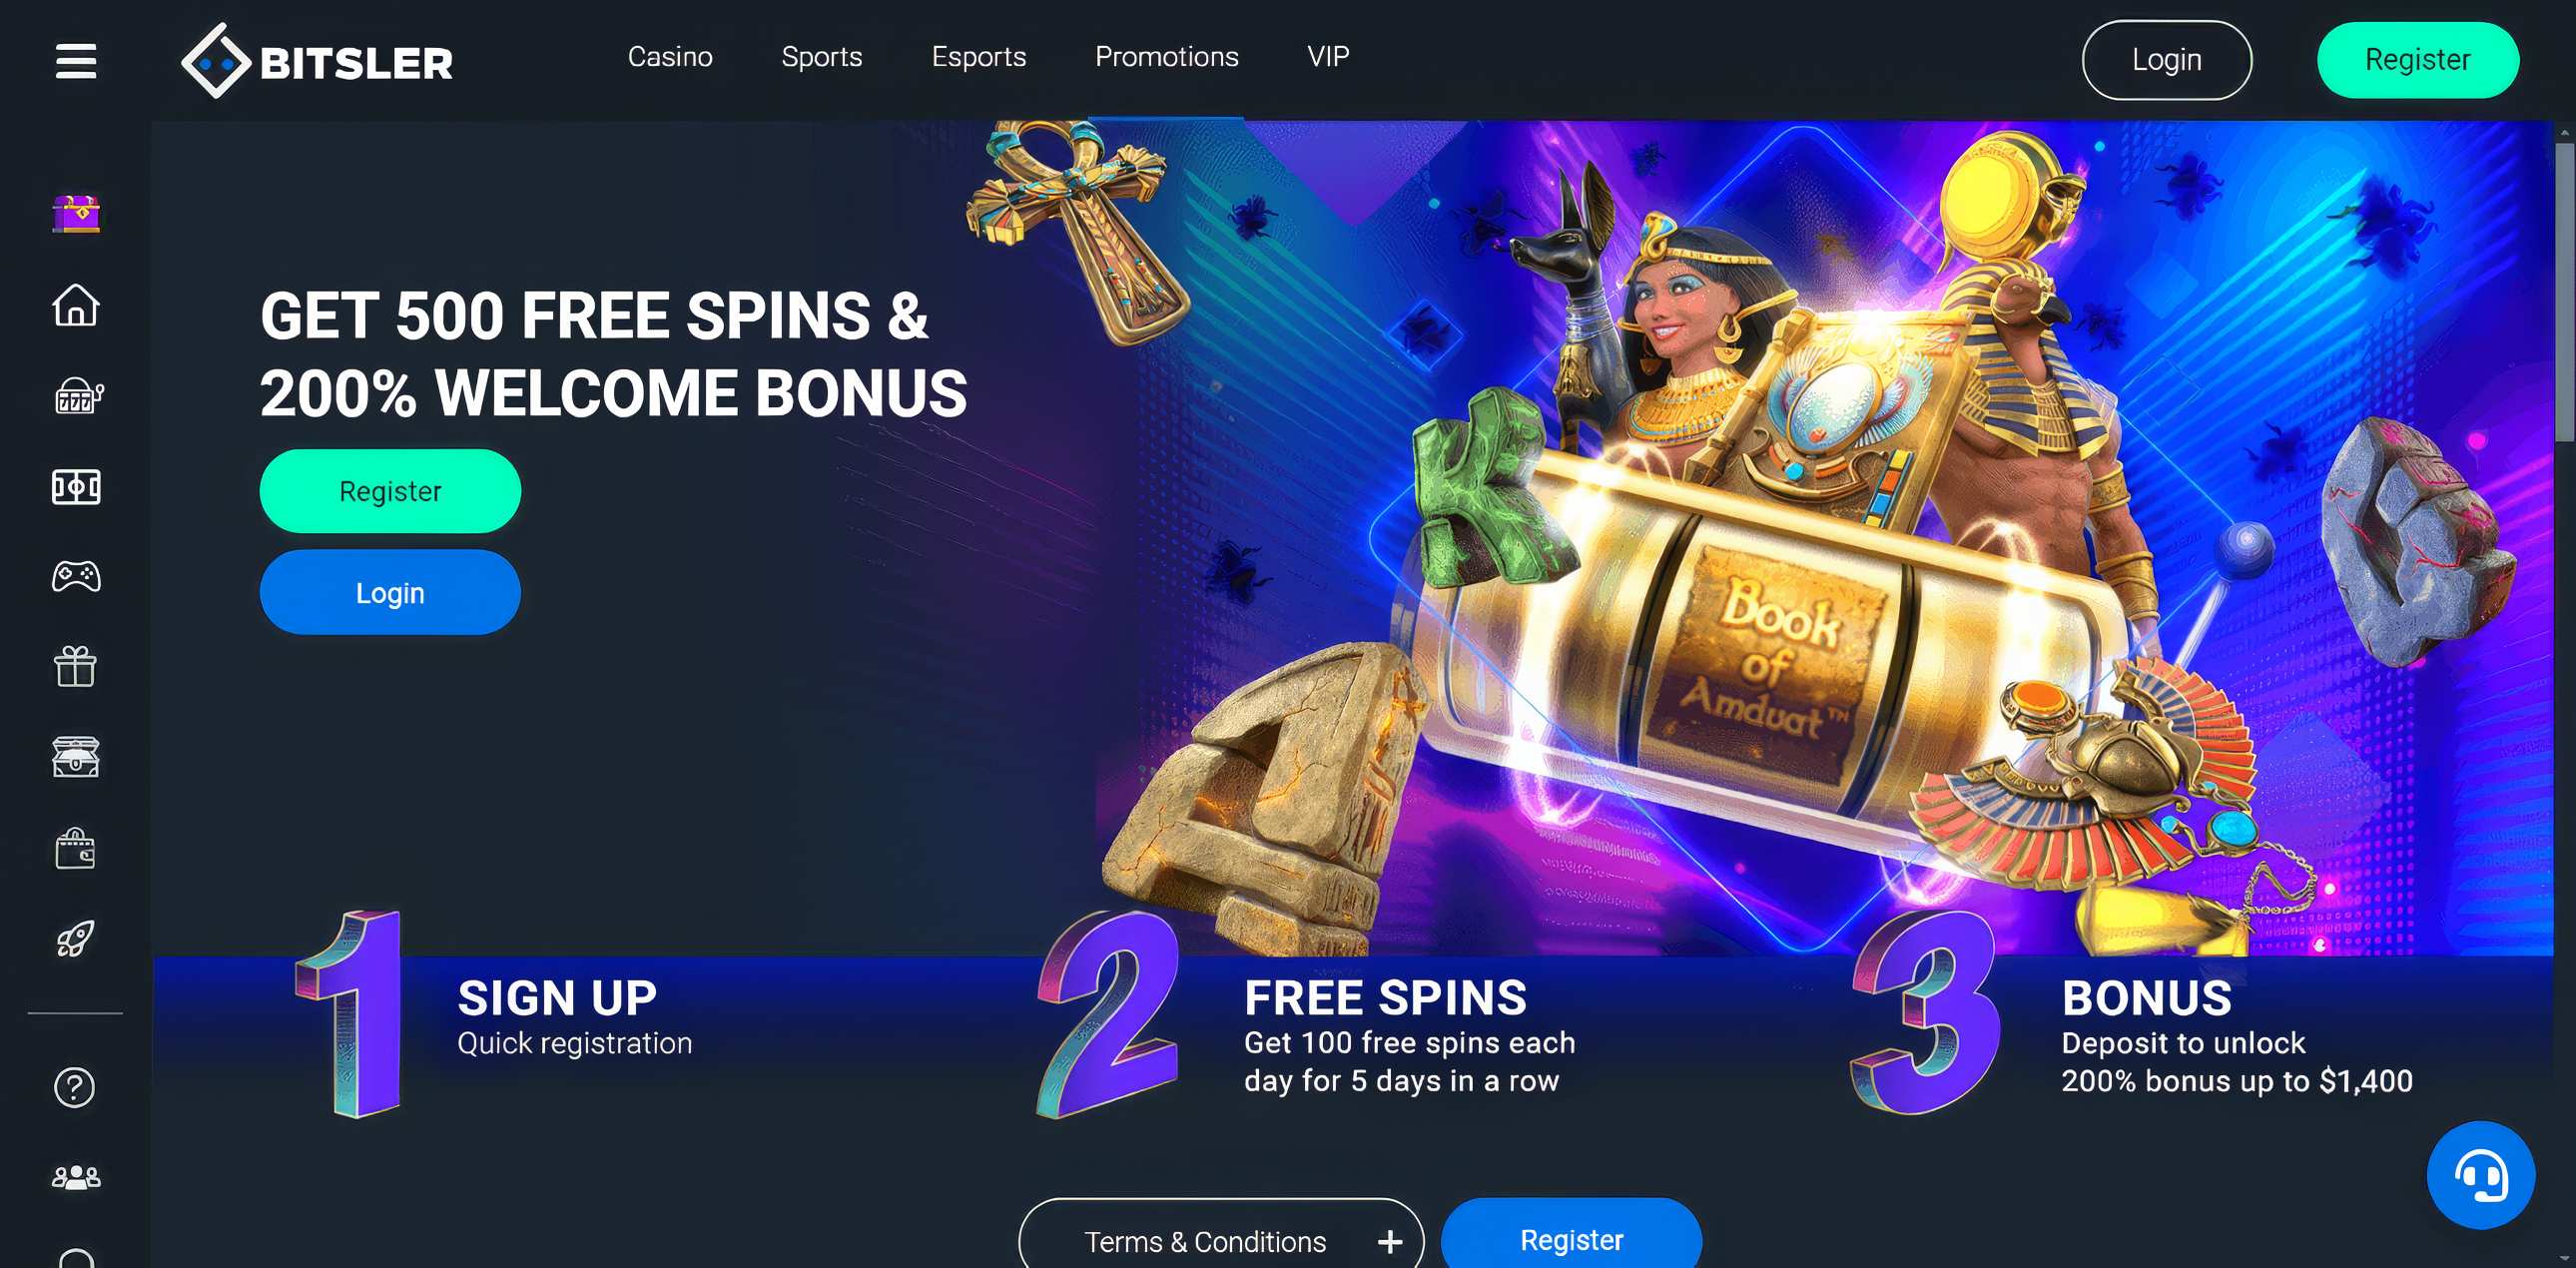Select the VIP menu item
Viewport: 2576px width, 1268px height.
(1328, 57)
